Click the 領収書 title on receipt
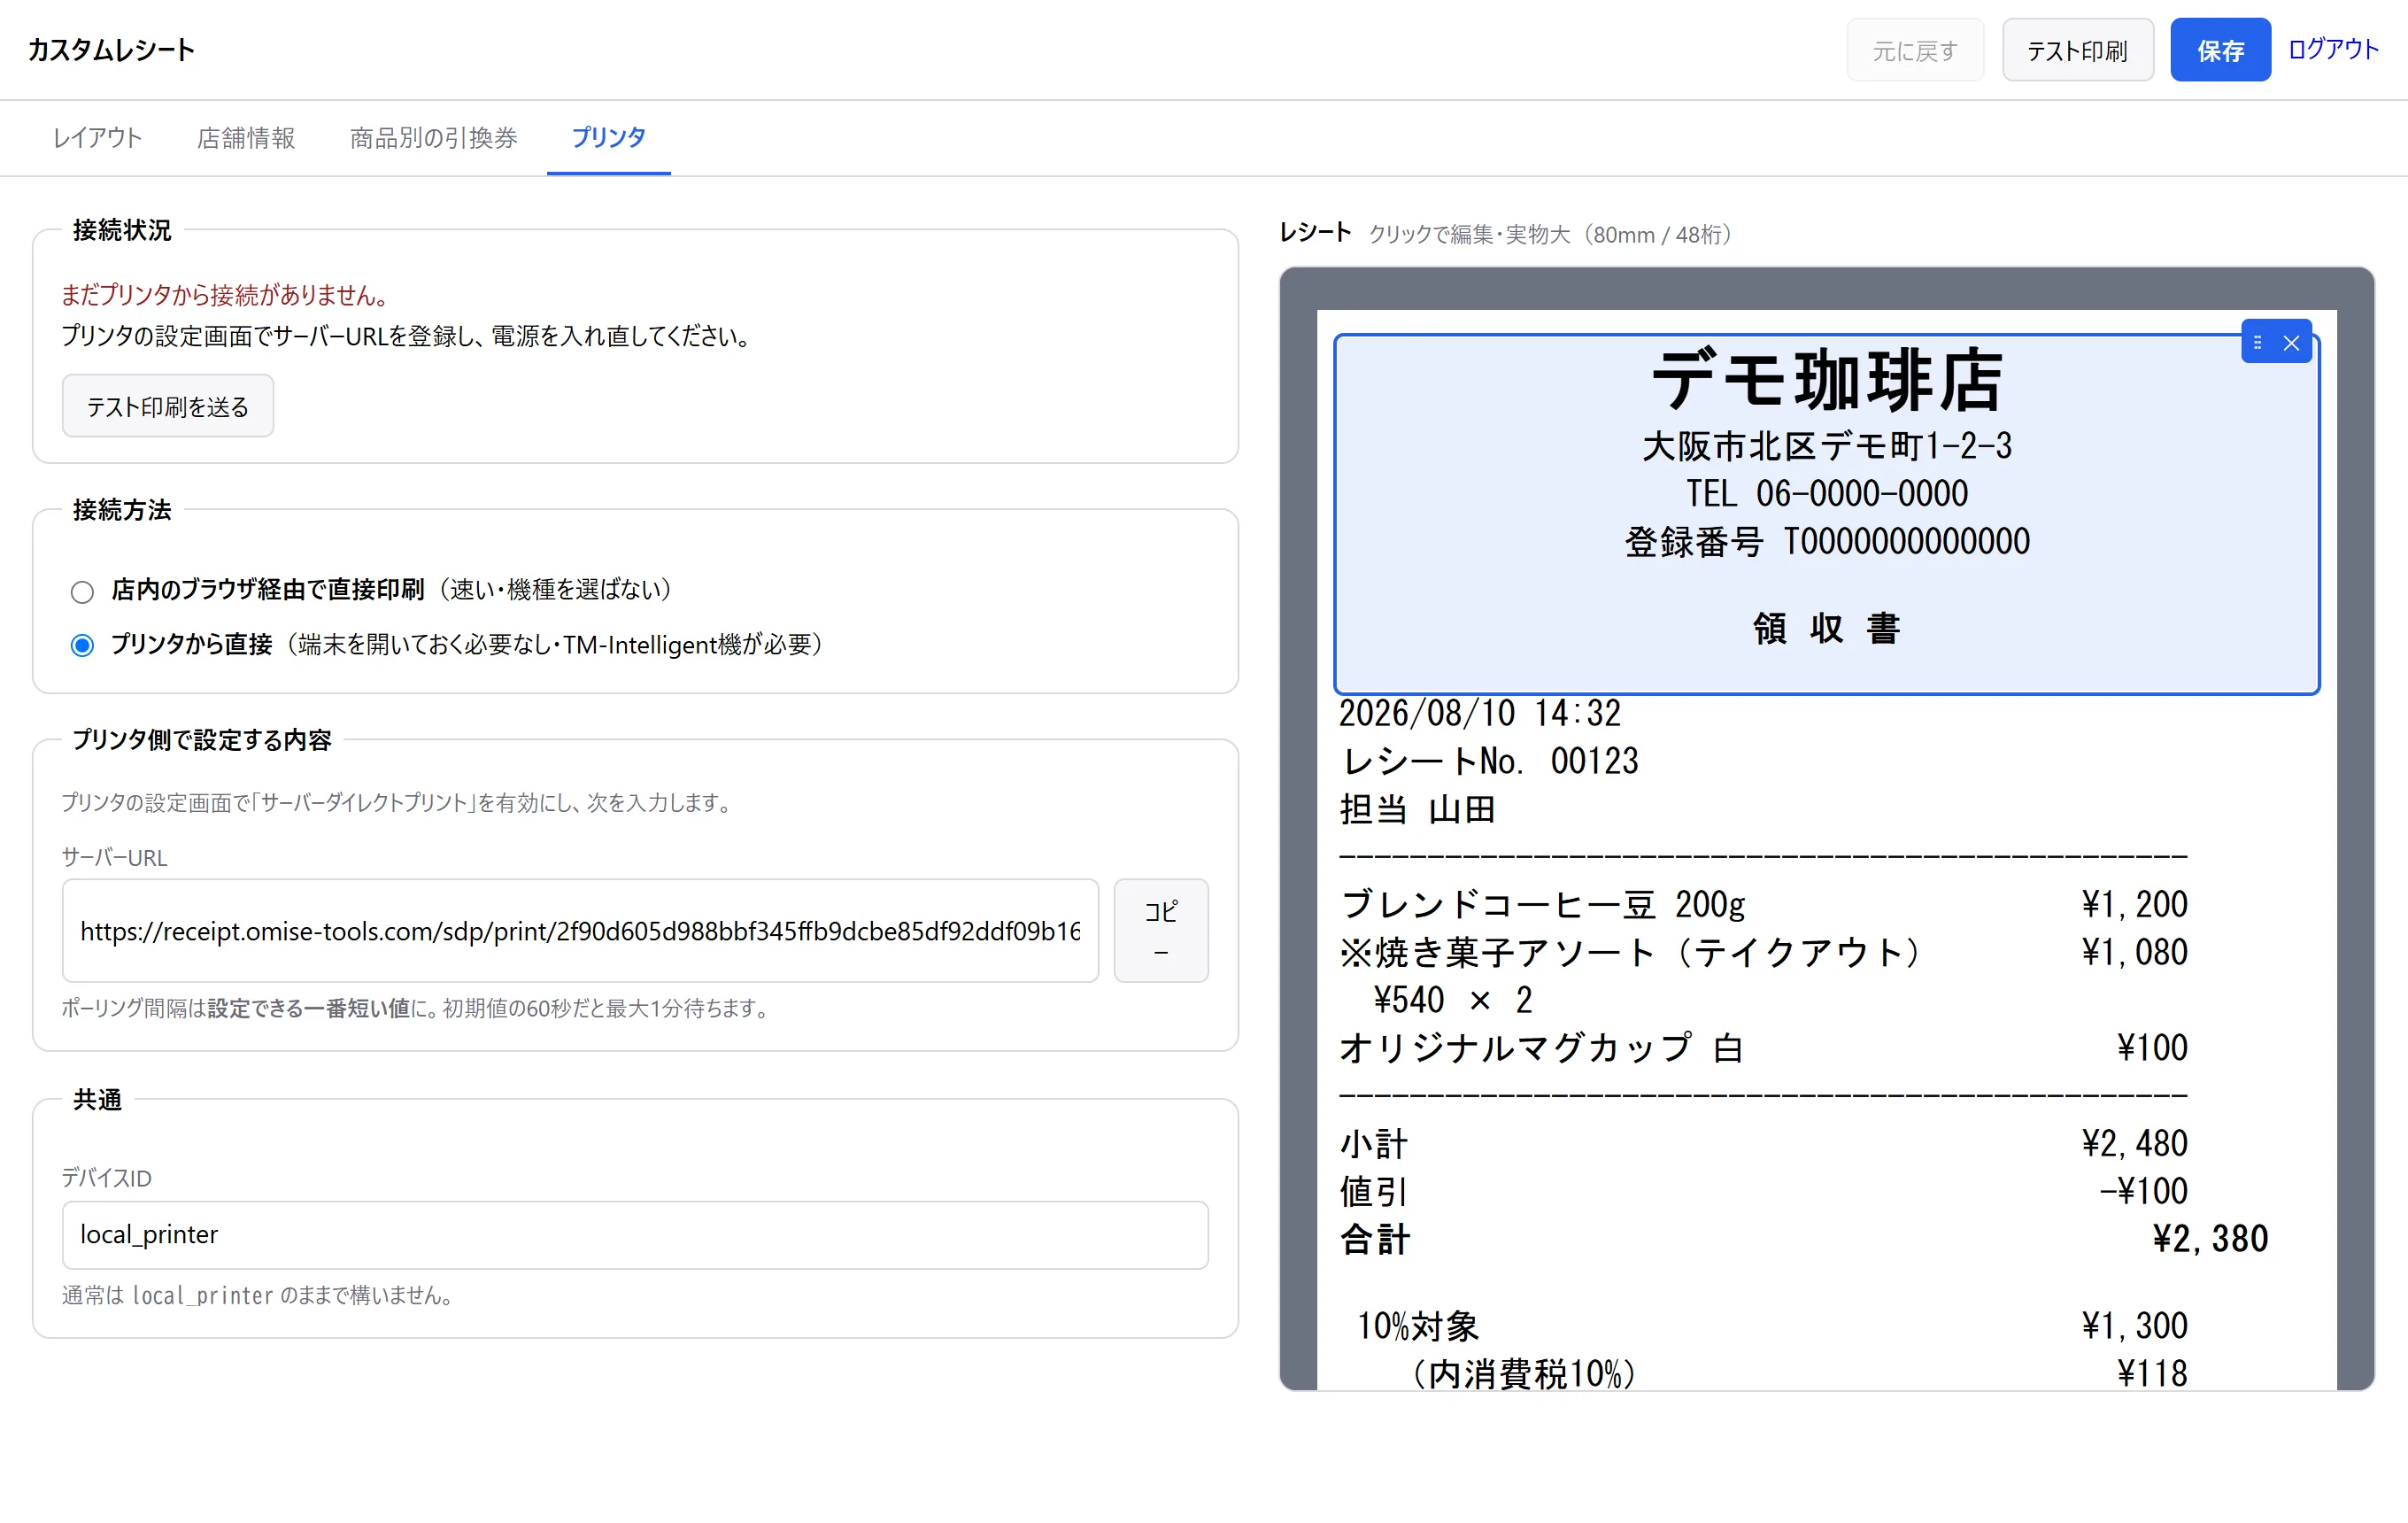 click(x=1827, y=629)
